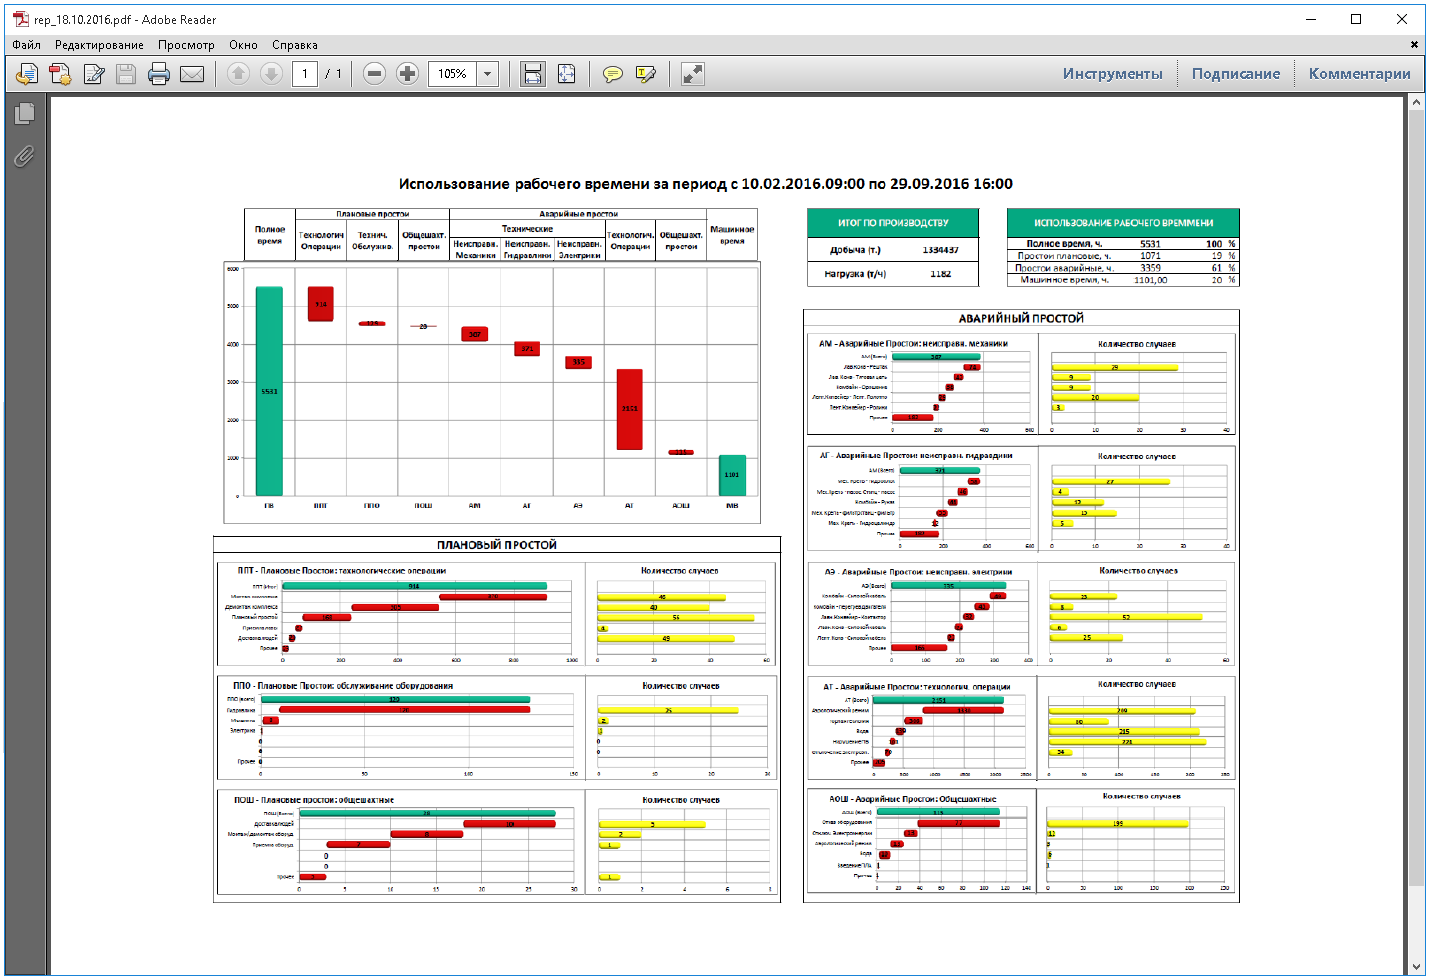
Task: Click the page number input field
Action: 305,74
